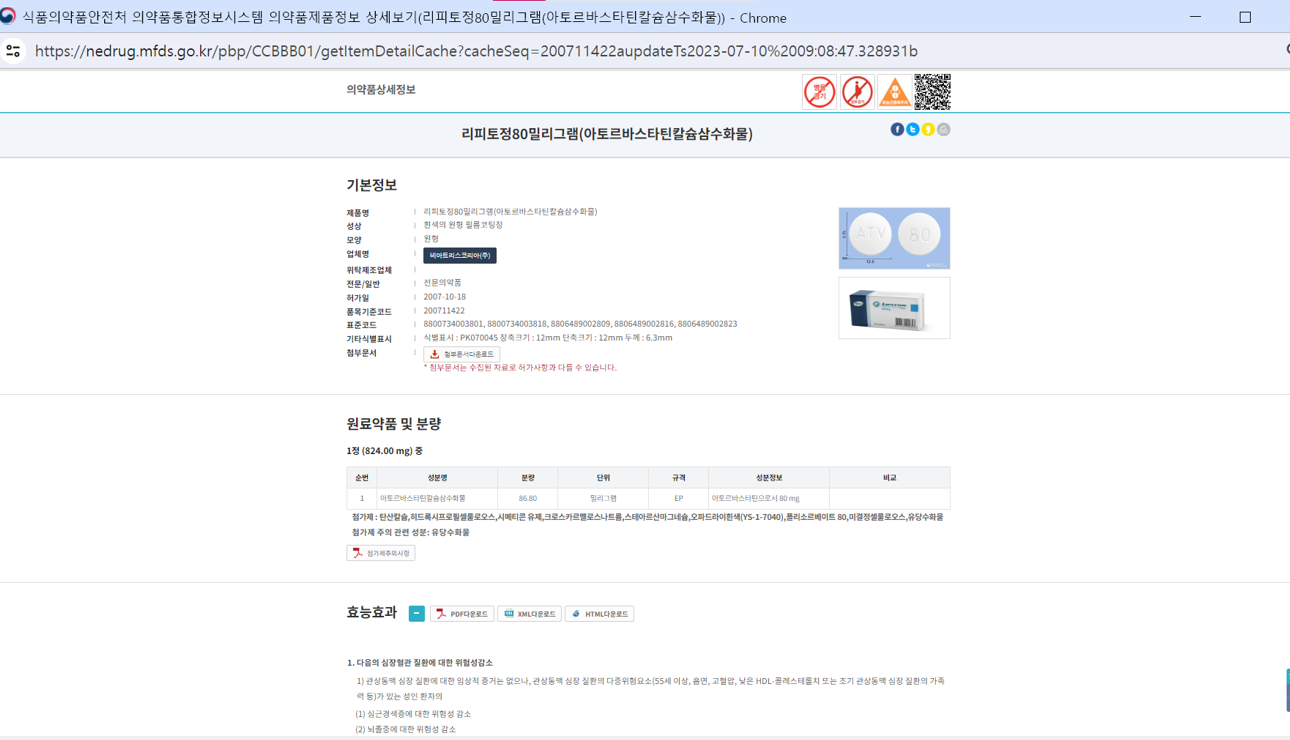Click the (1) 심근경색증에 대한 위험성 감소 line
1290x740 pixels.
[x=413, y=714]
